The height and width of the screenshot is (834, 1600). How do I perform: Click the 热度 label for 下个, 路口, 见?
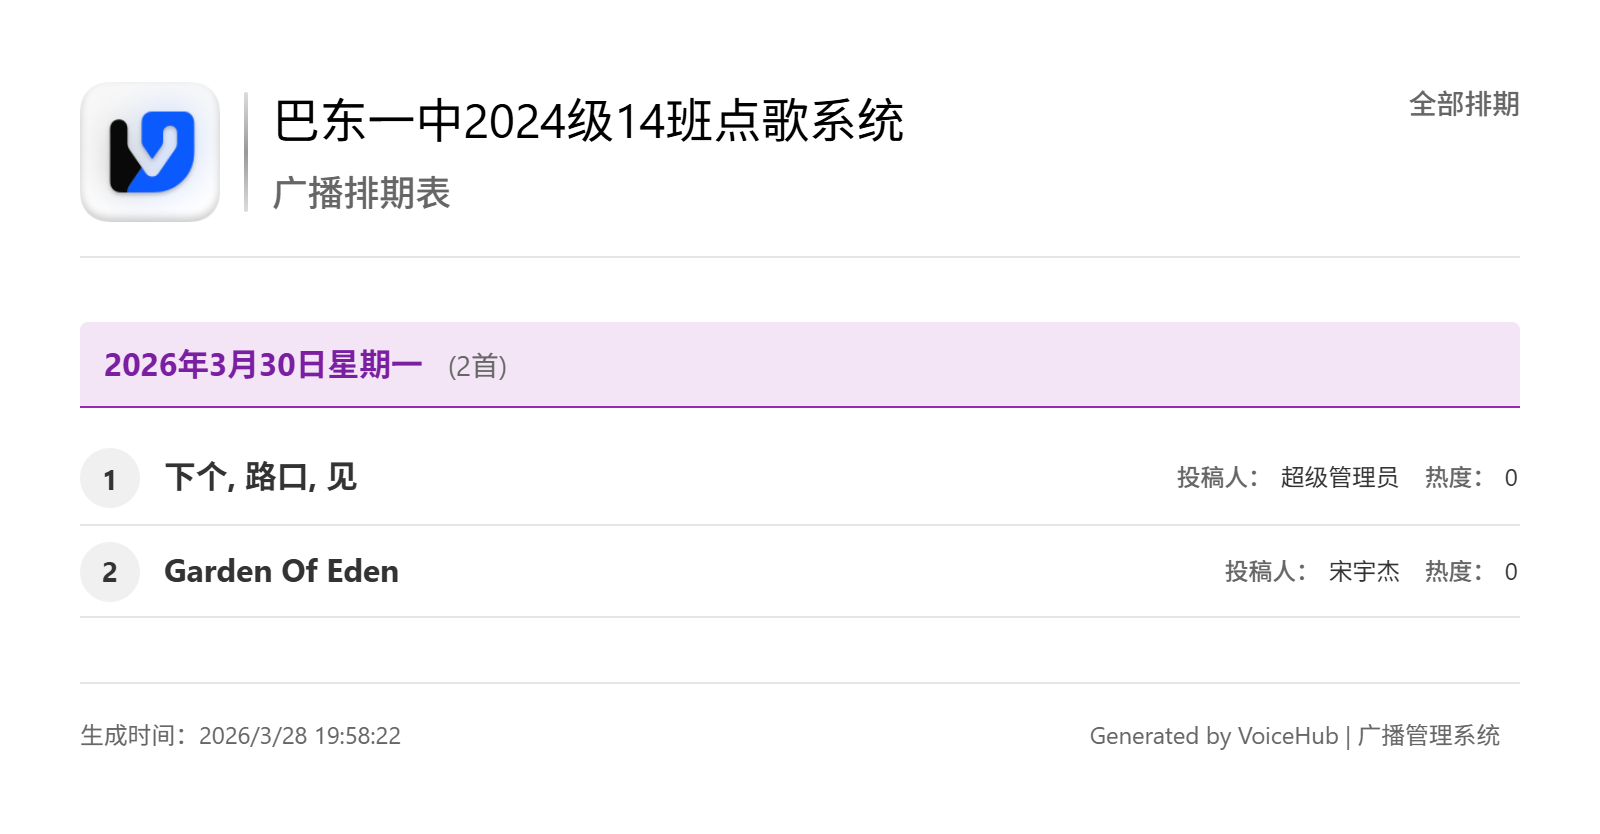click(x=1453, y=478)
